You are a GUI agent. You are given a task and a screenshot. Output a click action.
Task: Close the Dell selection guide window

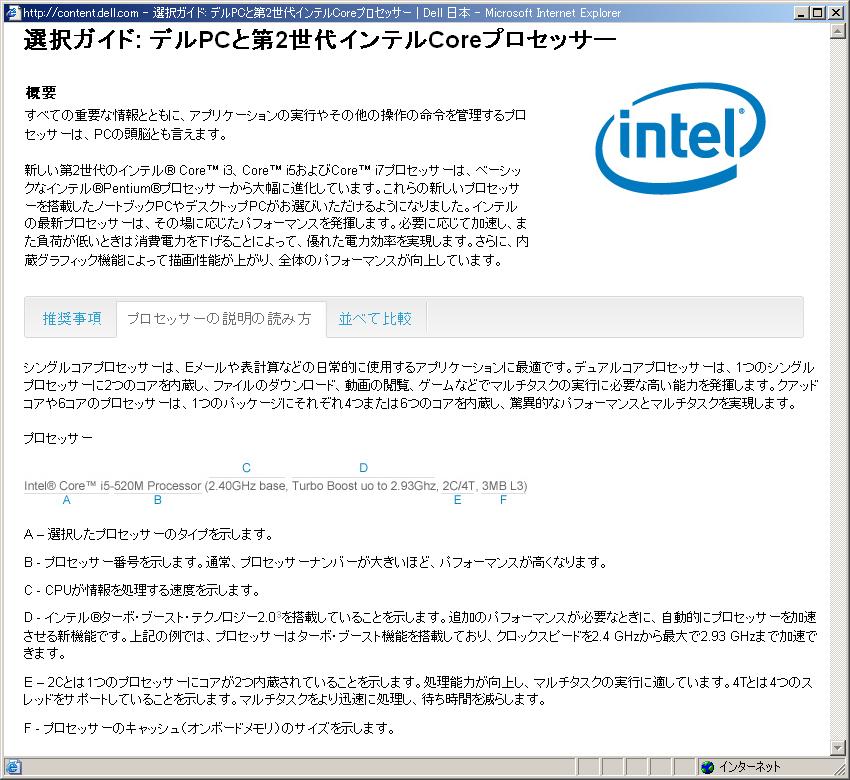coord(836,12)
